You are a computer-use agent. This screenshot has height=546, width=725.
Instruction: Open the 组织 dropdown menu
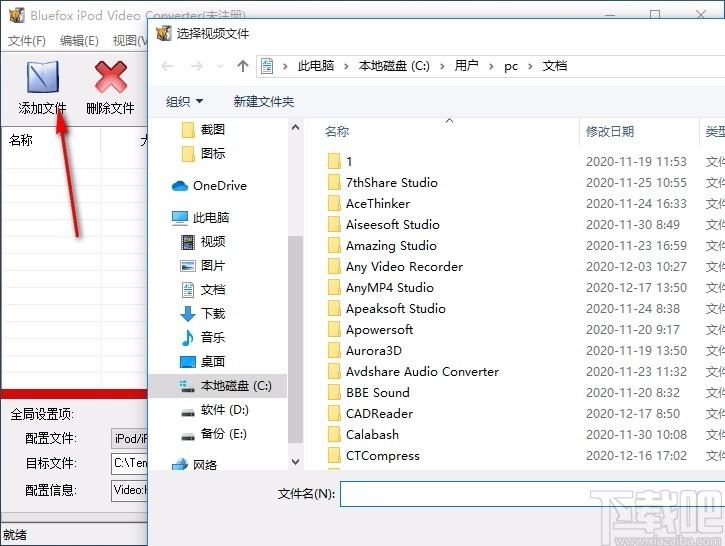(184, 101)
